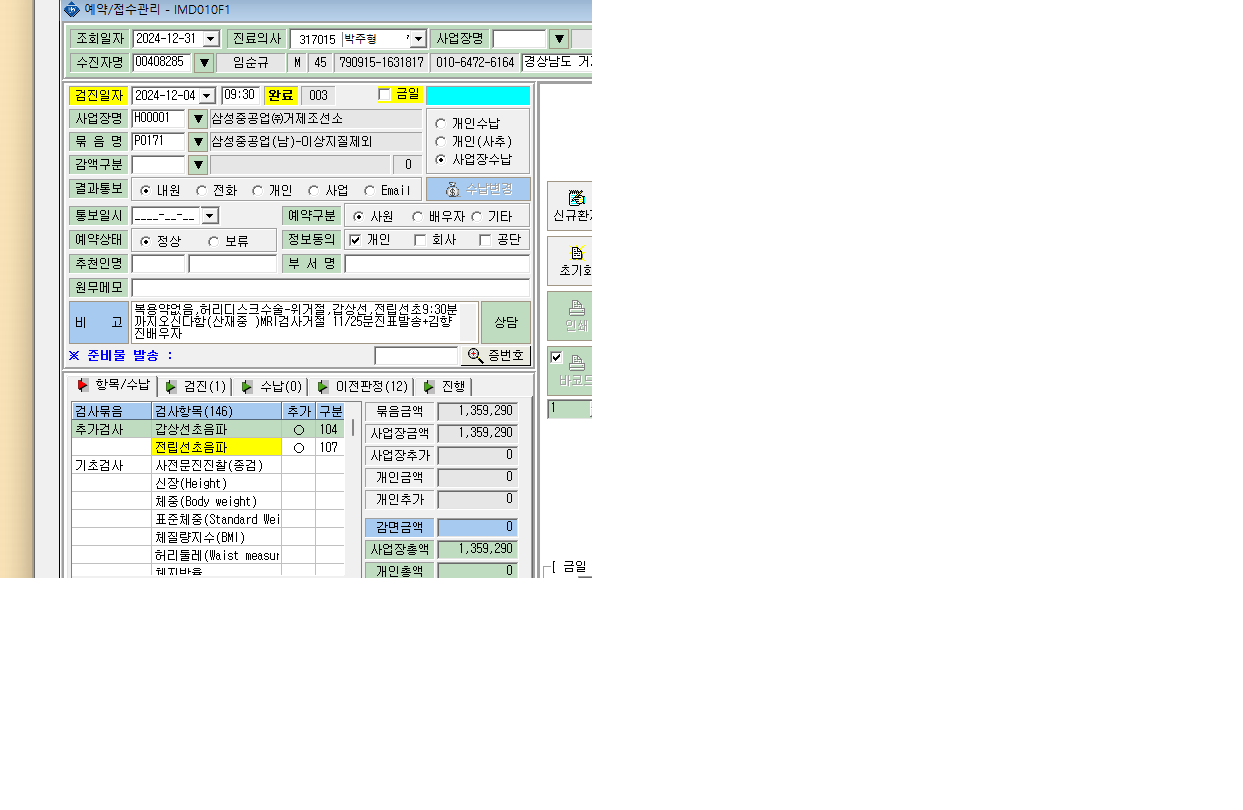
Task: Click the 초기화 reset document icon
Action: (577, 253)
